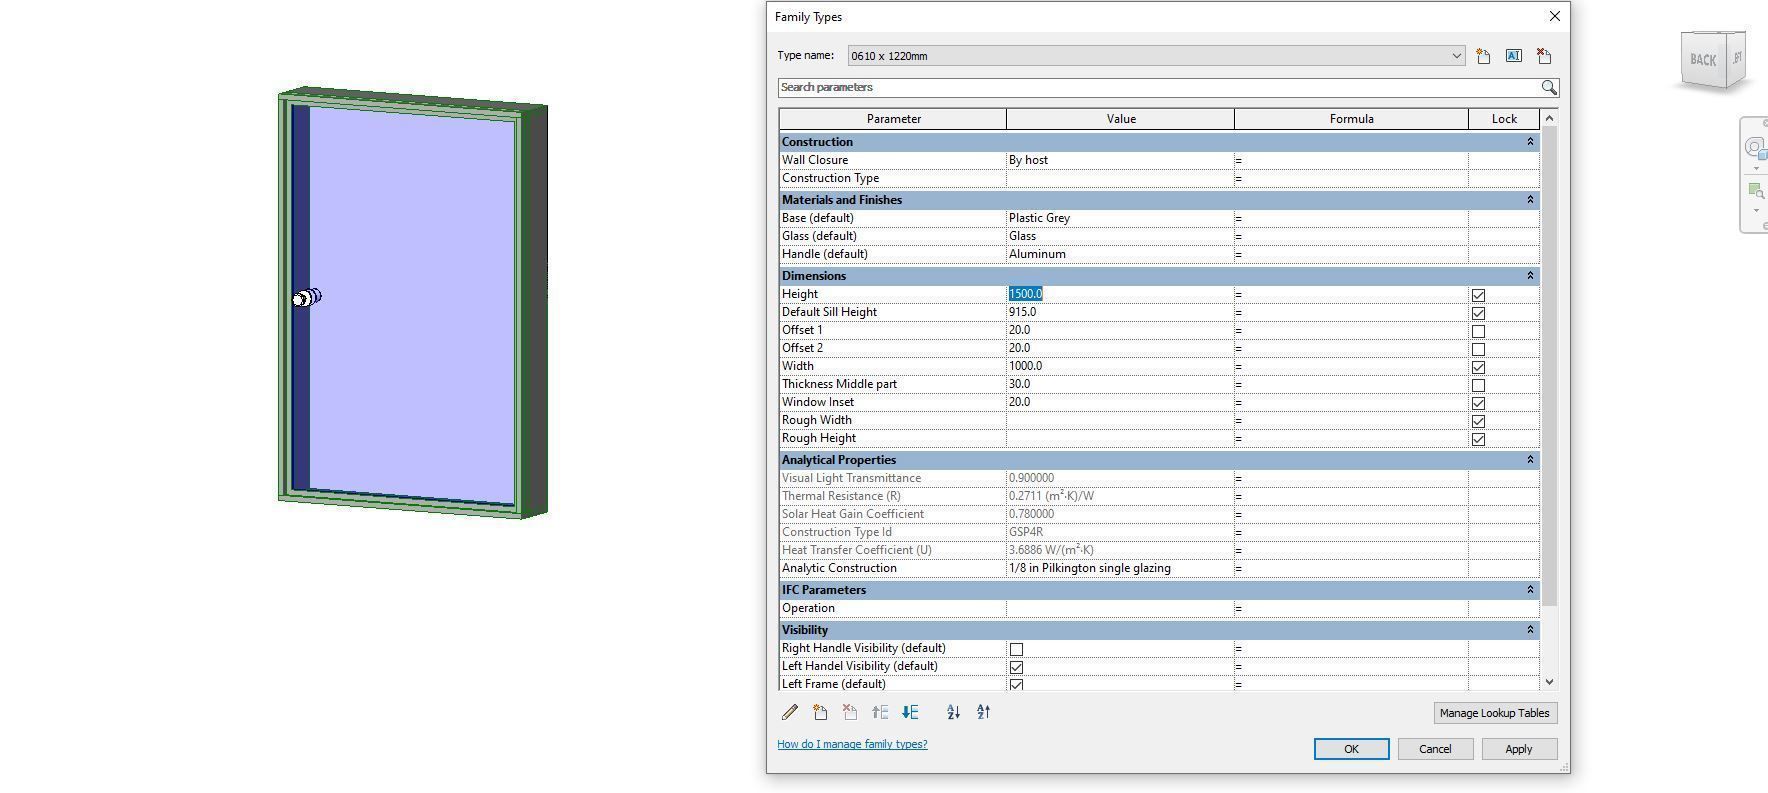Screen dimensions: 1768x793
Task: Click the New Parameter icon
Action: pos(820,712)
